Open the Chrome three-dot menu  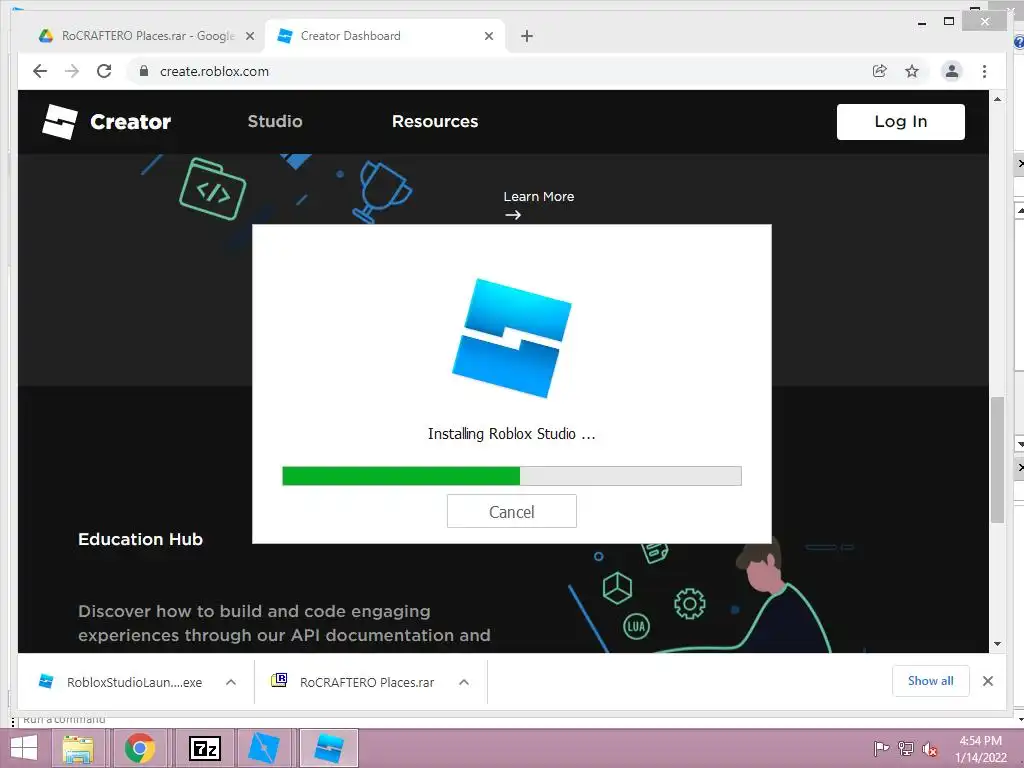tap(984, 71)
